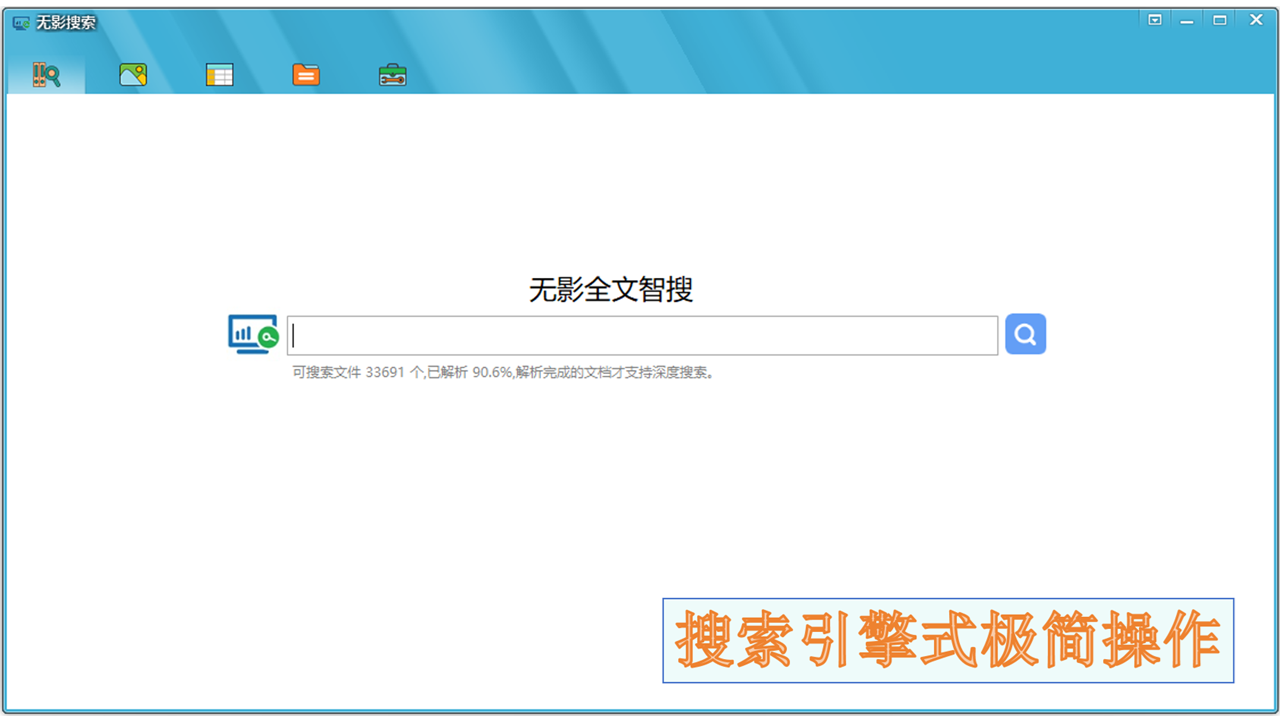Maximize the application window
The image size is (1280, 720).
[x=1221, y=18]
